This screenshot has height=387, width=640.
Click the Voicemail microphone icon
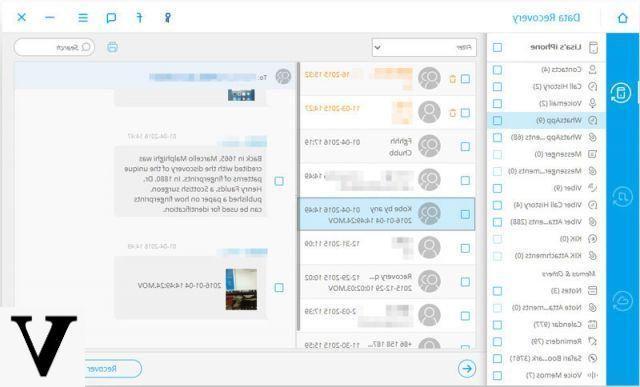tap(592, 103)
